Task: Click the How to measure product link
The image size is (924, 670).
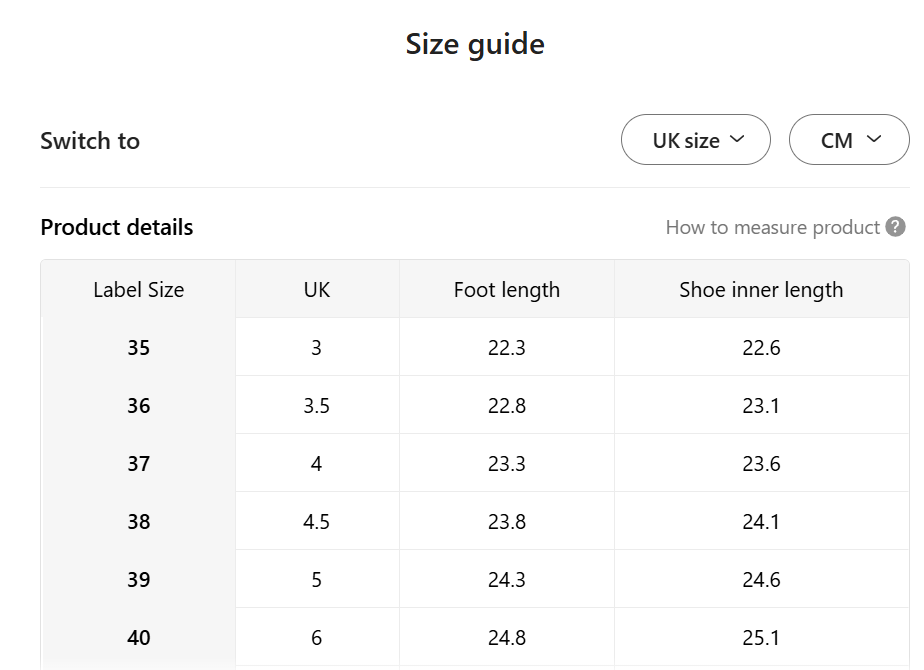Action: [x=772, y=227]
